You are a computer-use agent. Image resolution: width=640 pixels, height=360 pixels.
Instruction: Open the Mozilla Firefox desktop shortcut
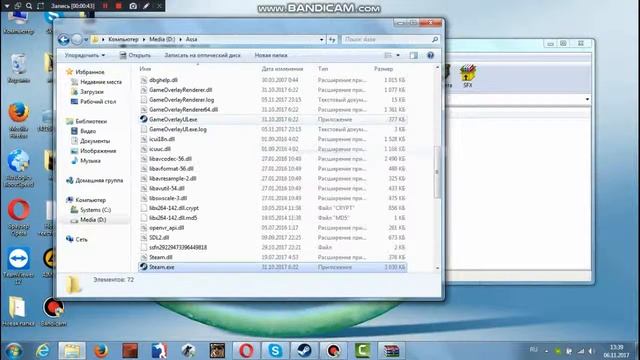[x=19, y=121]
